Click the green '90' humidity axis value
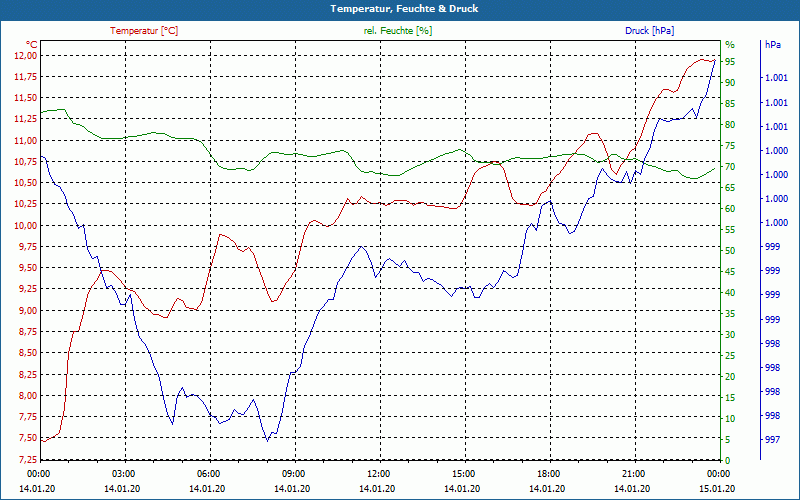Image resolution: width=800 pixels, height=500 pixels. [x=730, y=82]
